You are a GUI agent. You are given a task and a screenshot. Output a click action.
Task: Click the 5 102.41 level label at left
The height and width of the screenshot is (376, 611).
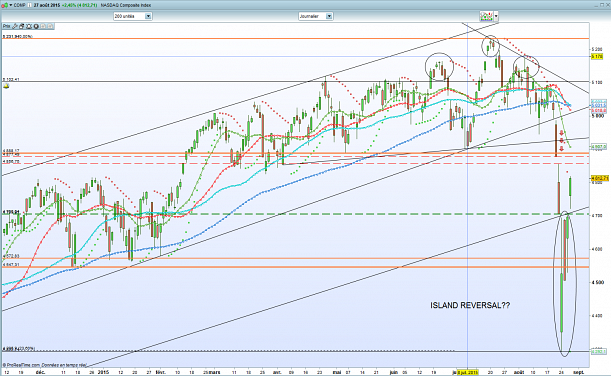pyautogui.click(x=11, y=79)
